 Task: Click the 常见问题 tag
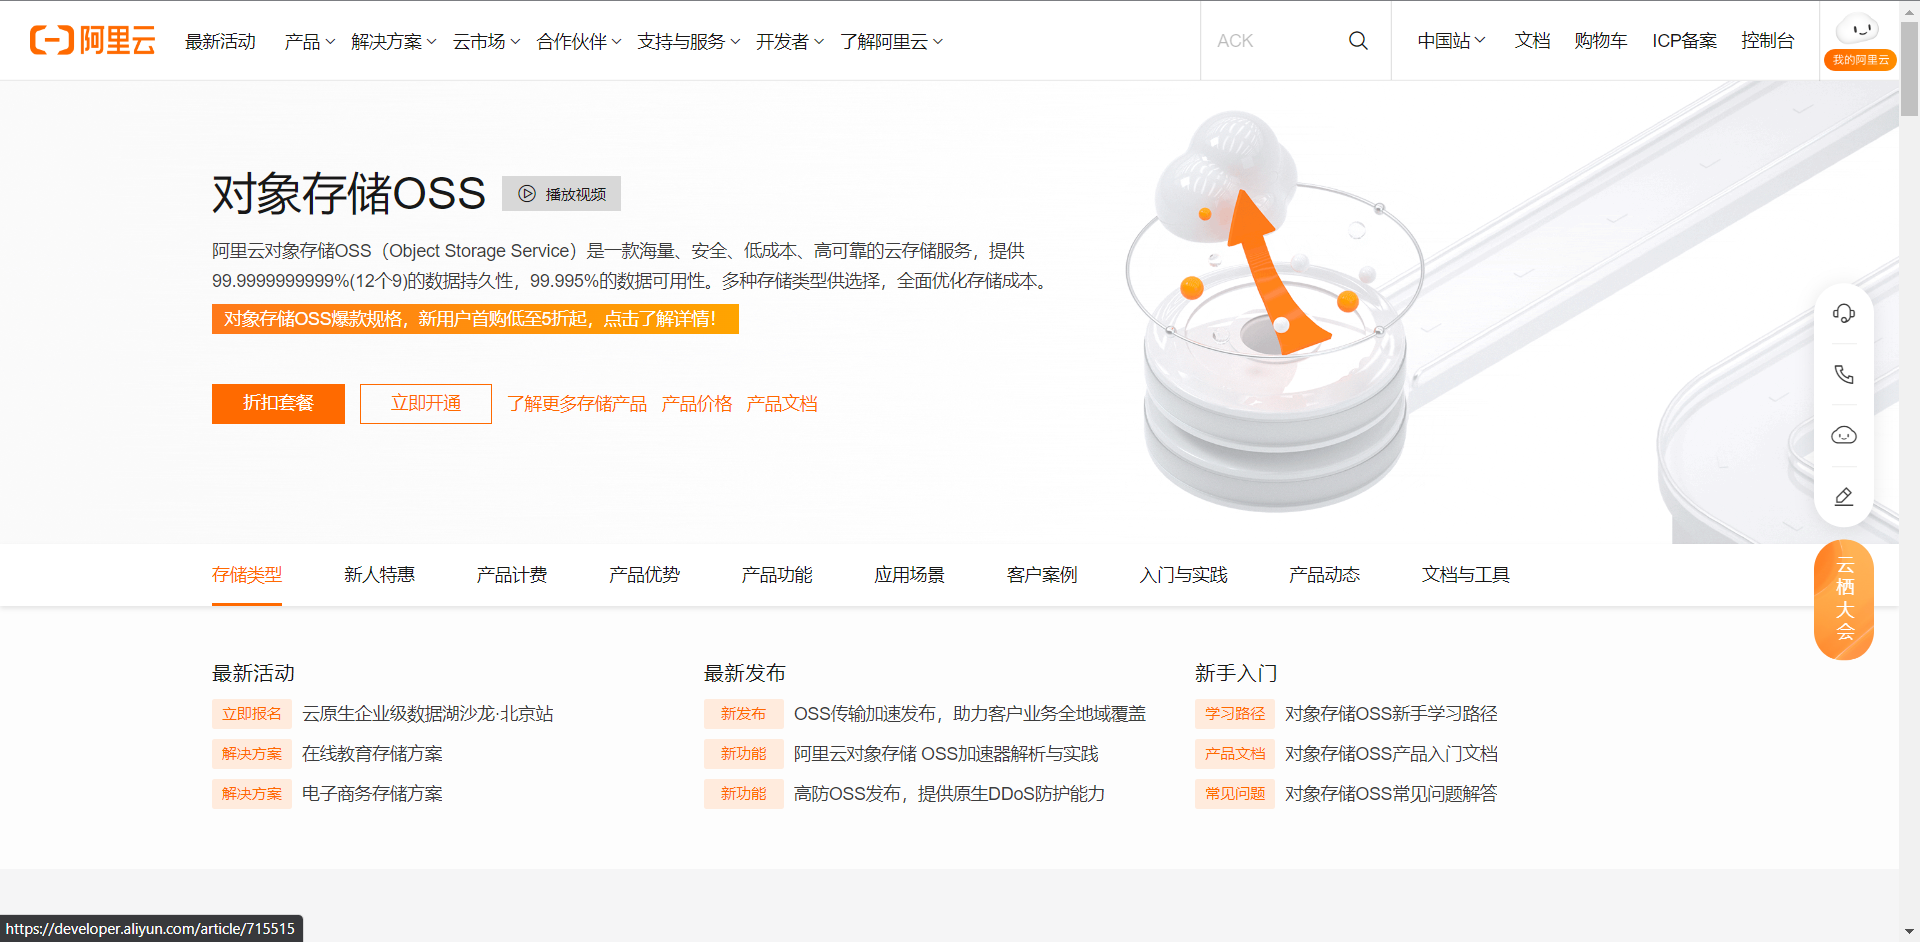tap(1235, 794)
